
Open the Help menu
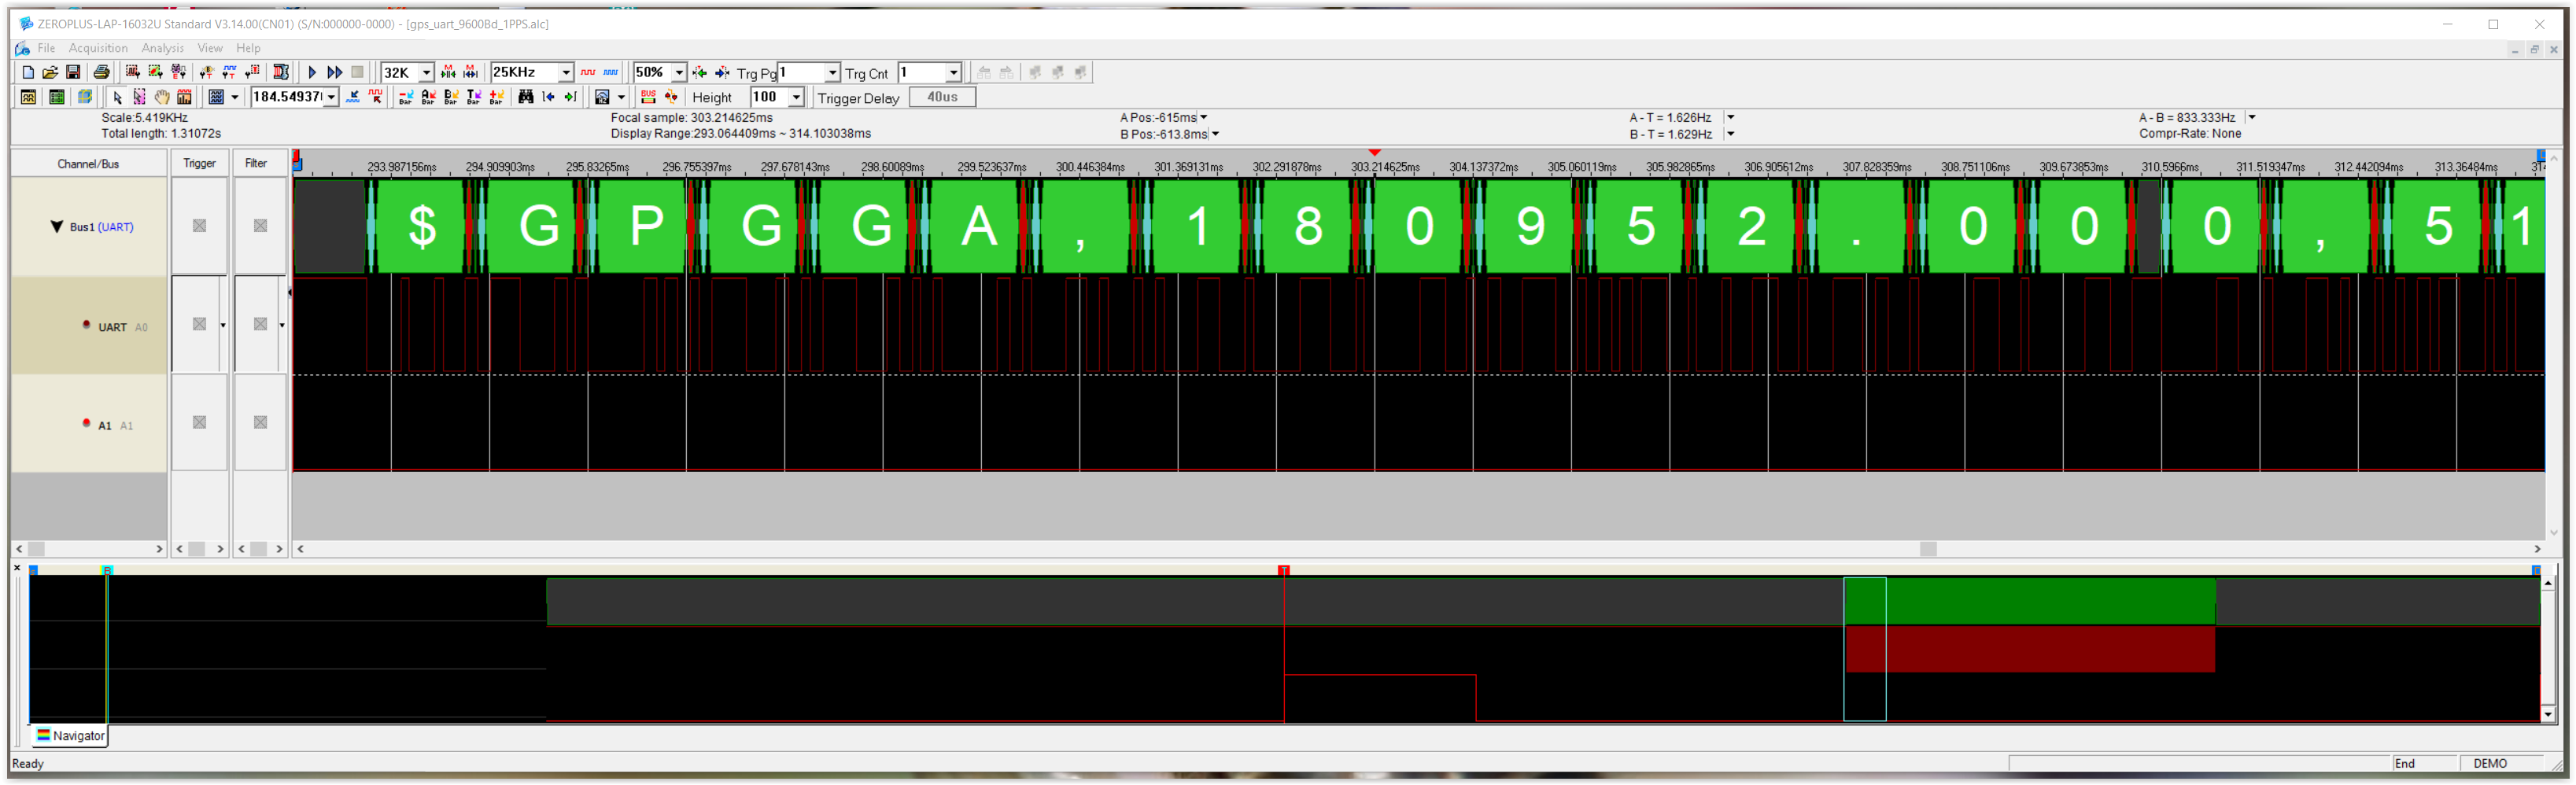248,48
